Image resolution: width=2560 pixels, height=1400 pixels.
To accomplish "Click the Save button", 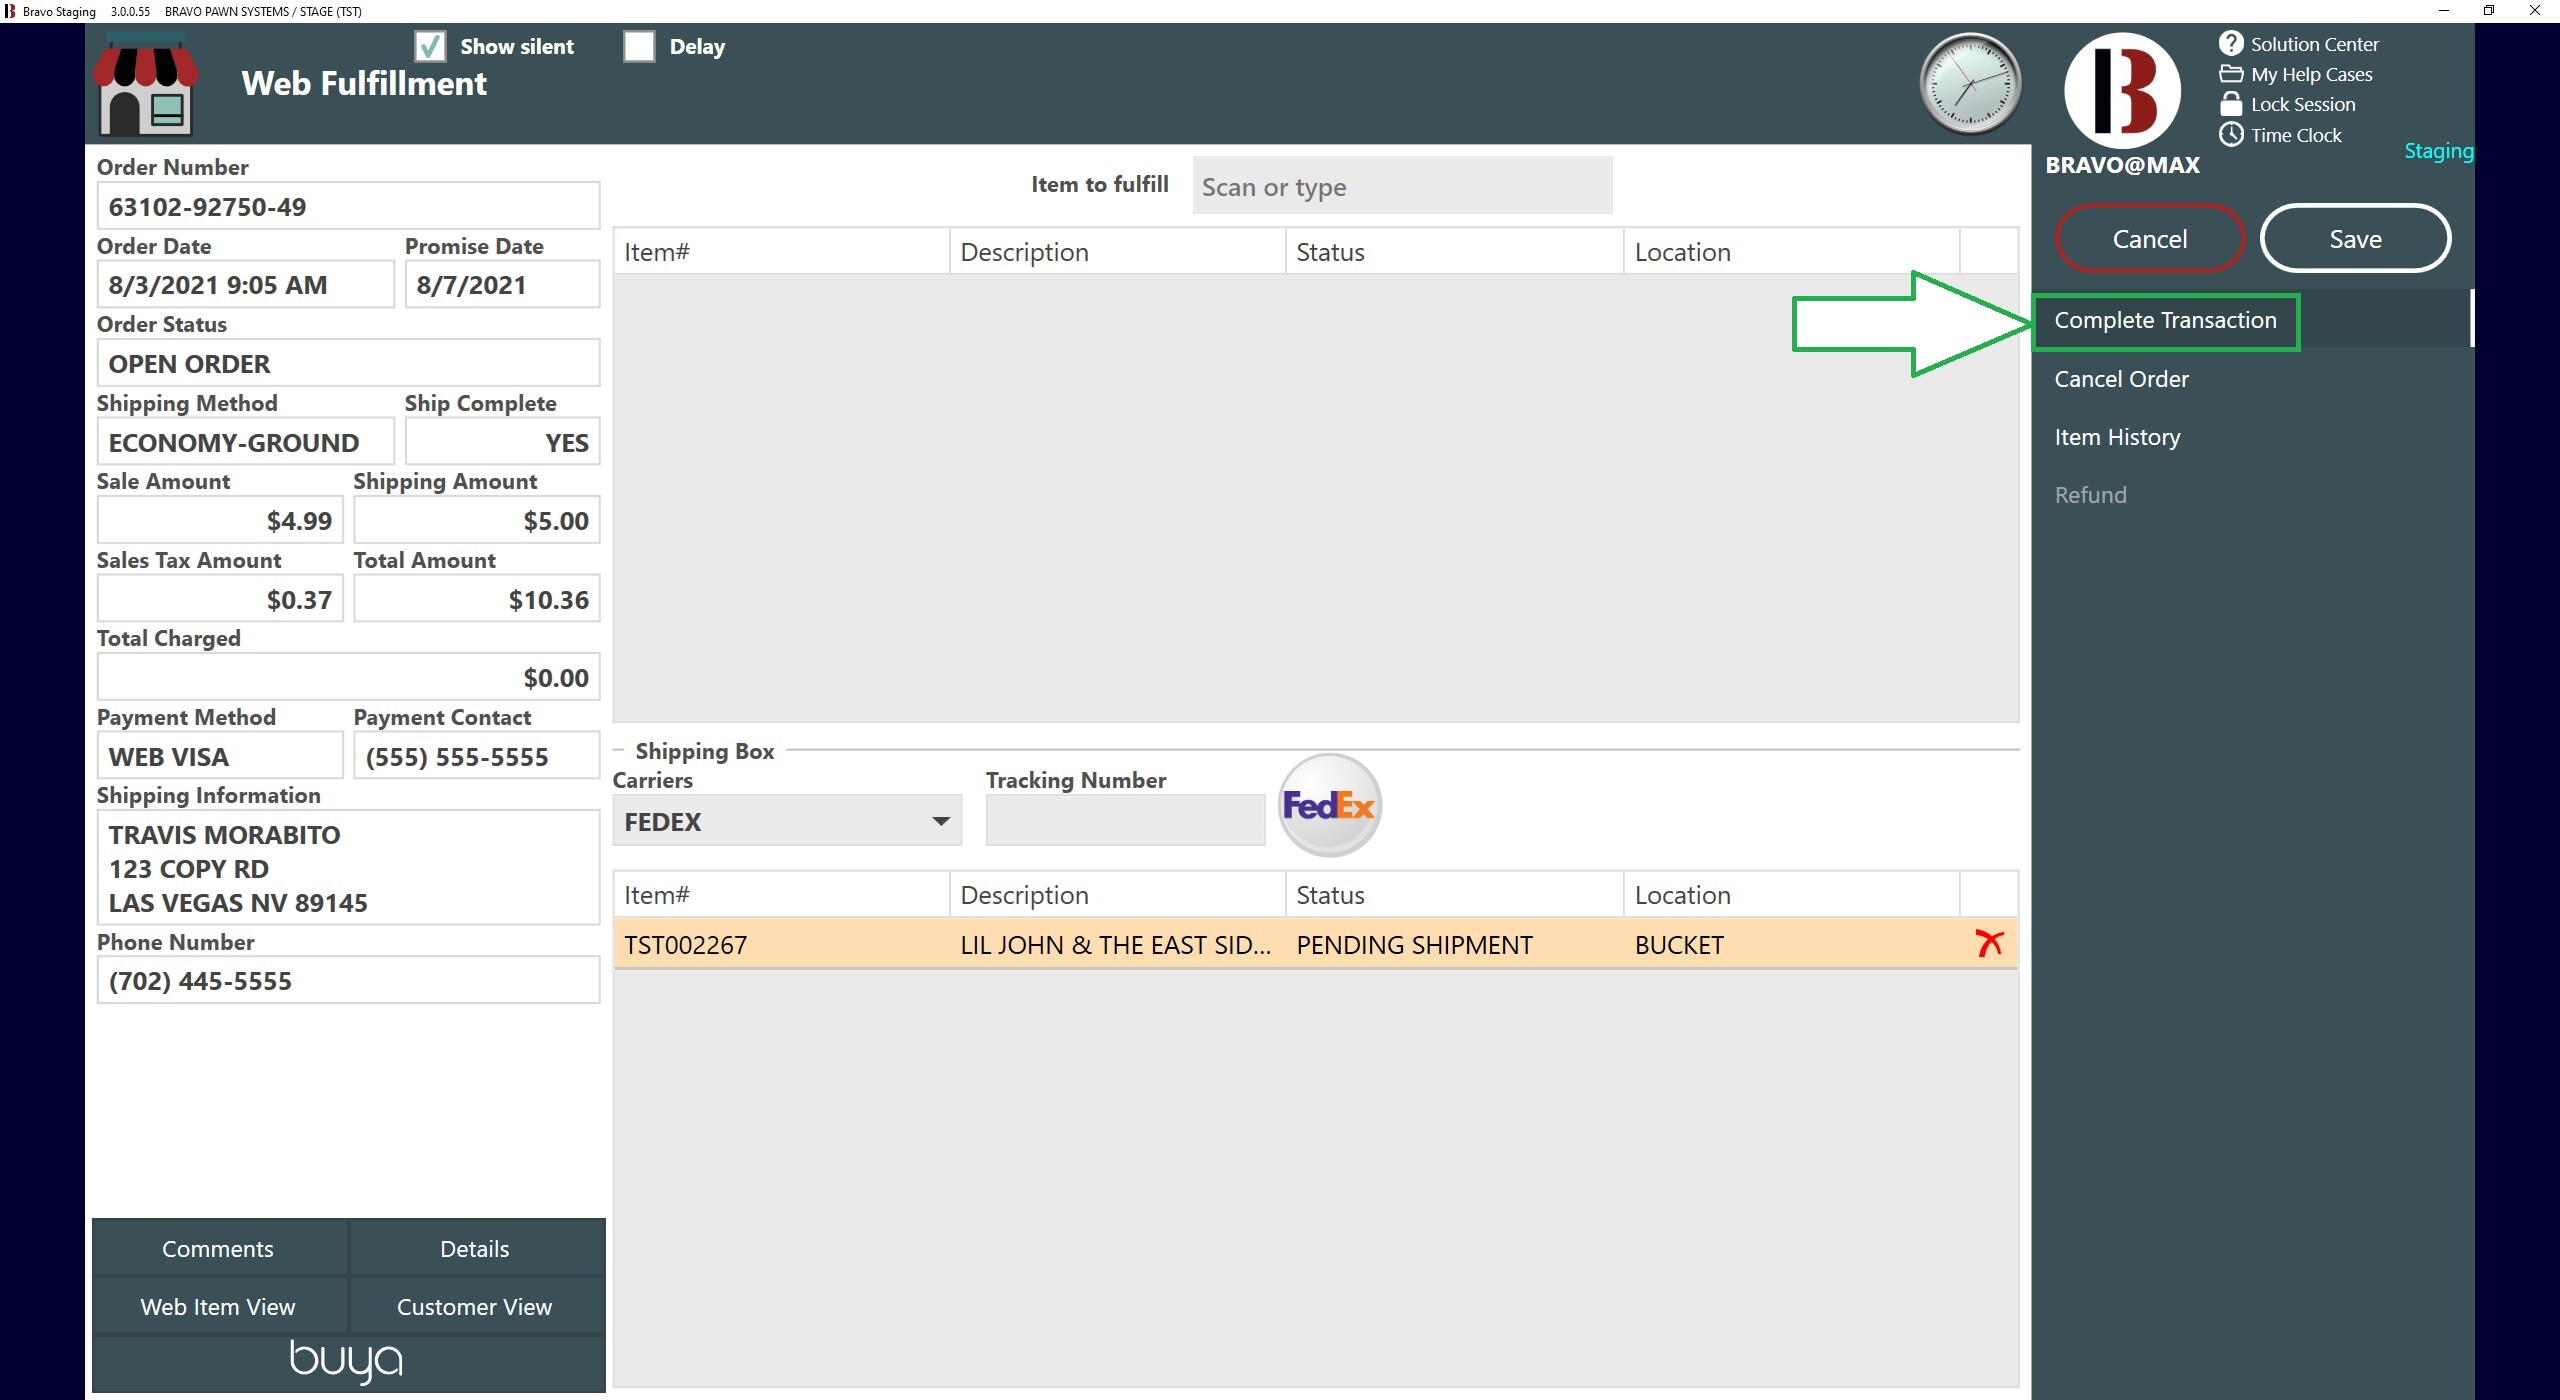I will coord(2355,239).
